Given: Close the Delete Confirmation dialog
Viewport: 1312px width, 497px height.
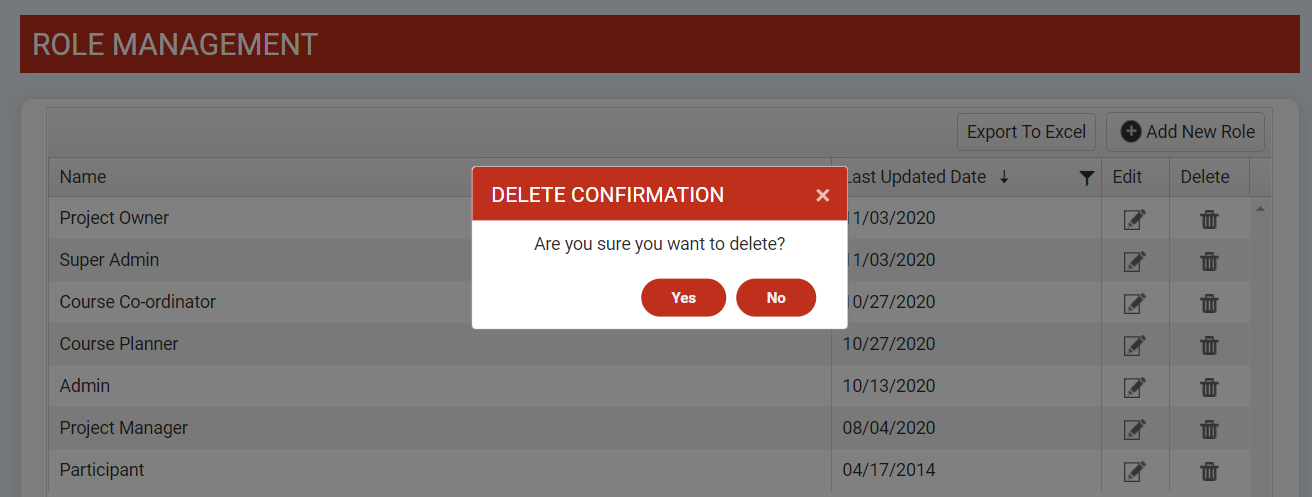Looking at the screenshot, I should (x=822, y=195).
